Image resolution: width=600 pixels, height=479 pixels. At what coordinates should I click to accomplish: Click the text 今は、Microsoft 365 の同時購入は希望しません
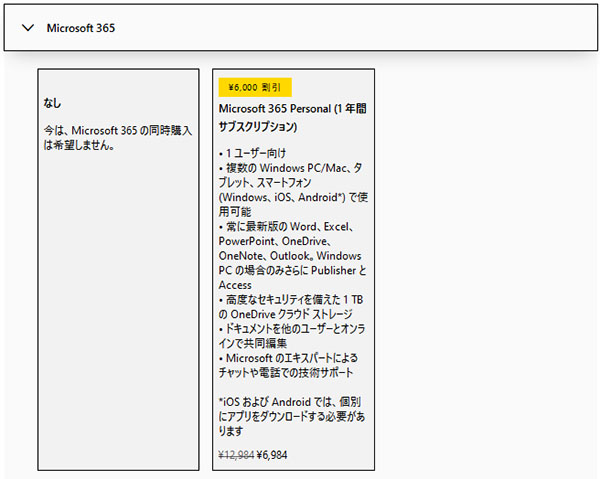(x=117, y=138)
